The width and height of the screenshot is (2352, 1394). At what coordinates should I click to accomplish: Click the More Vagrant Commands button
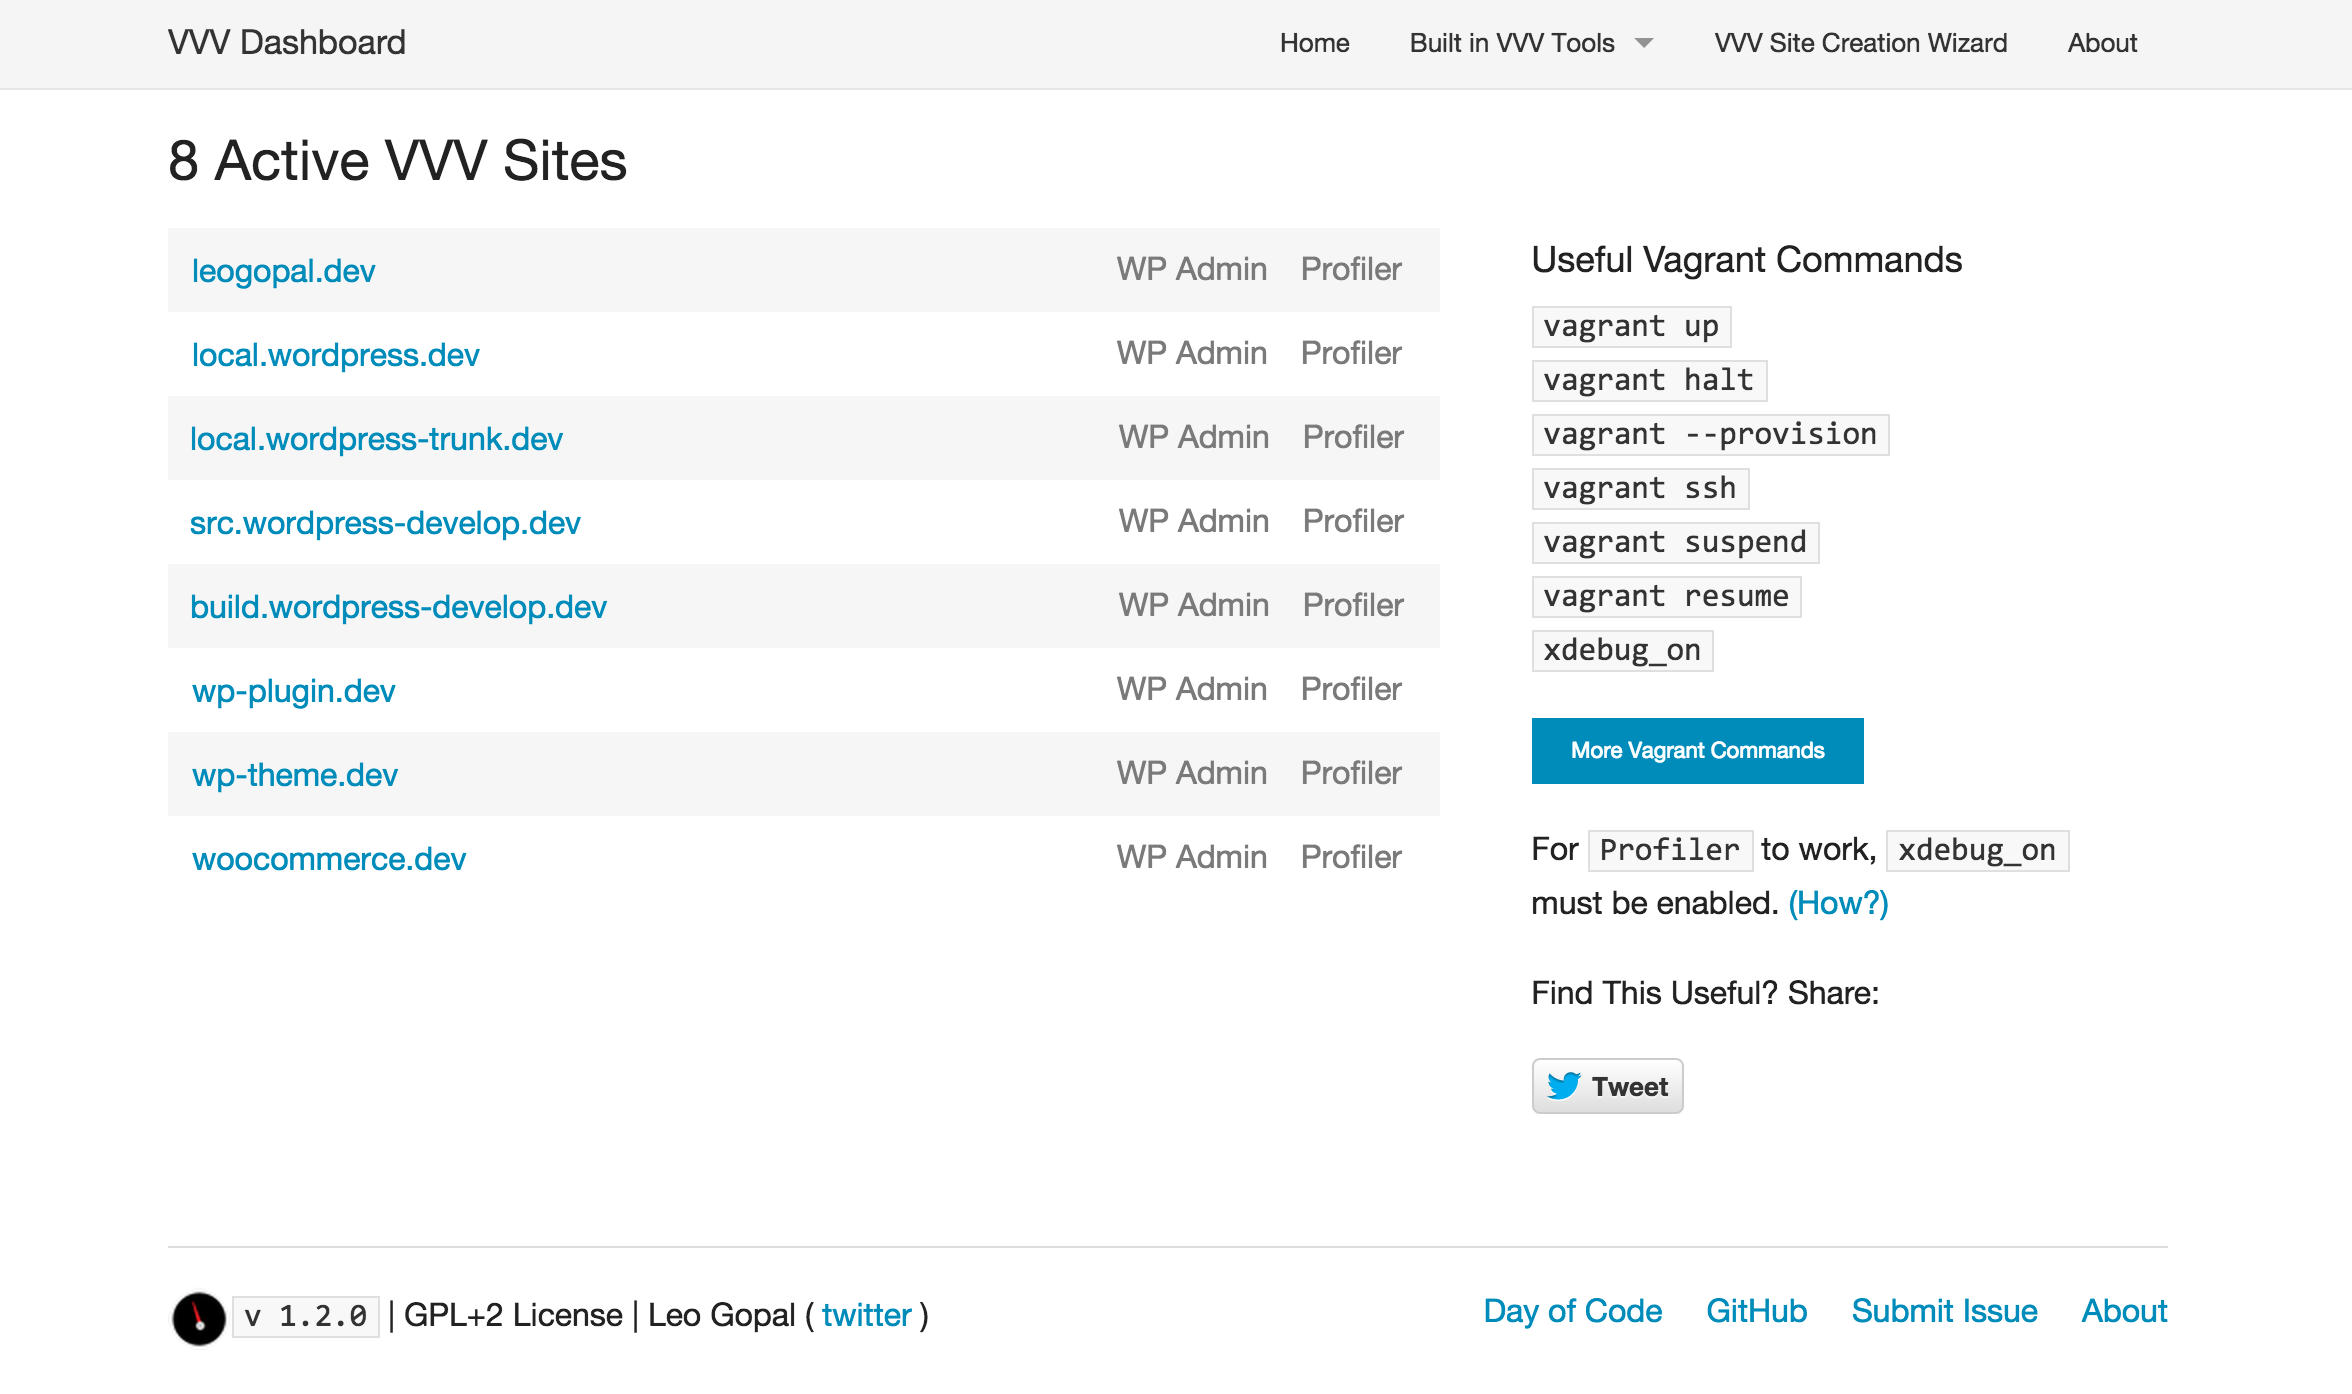point(1697,750)
